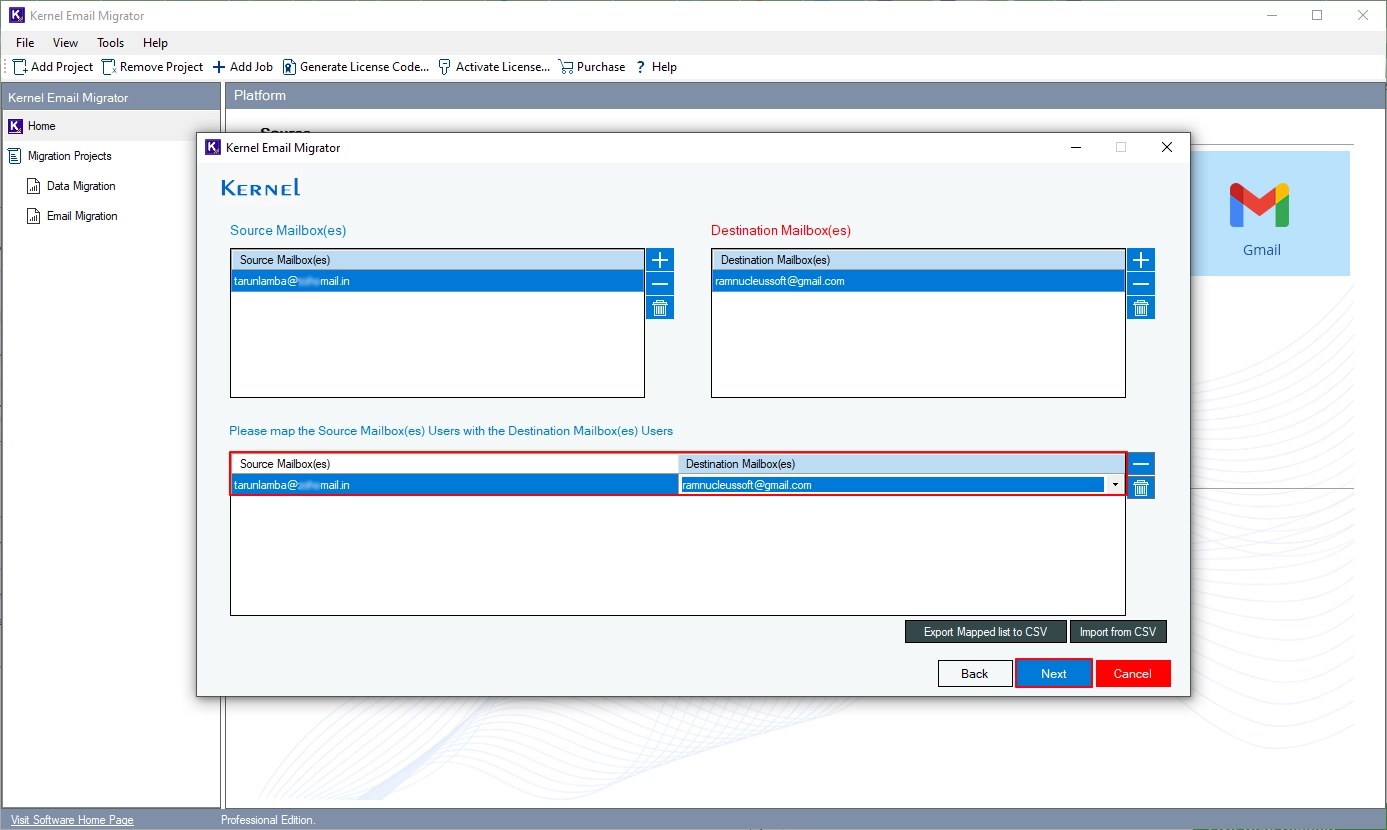Open Visit Software Home Page link
Image resolution: width=1387 pixels, height=830 pixels.
(x=72, y=820)
